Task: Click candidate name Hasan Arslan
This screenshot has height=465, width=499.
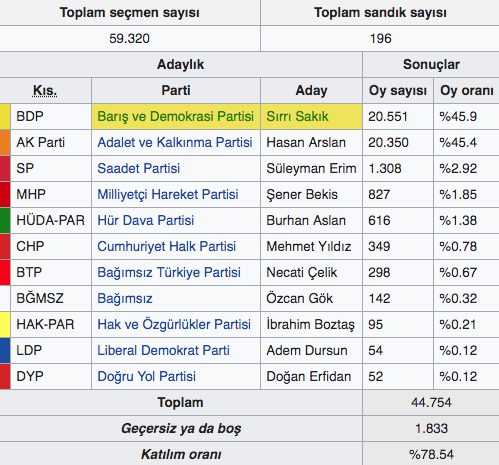Action: tap(306, 143)
